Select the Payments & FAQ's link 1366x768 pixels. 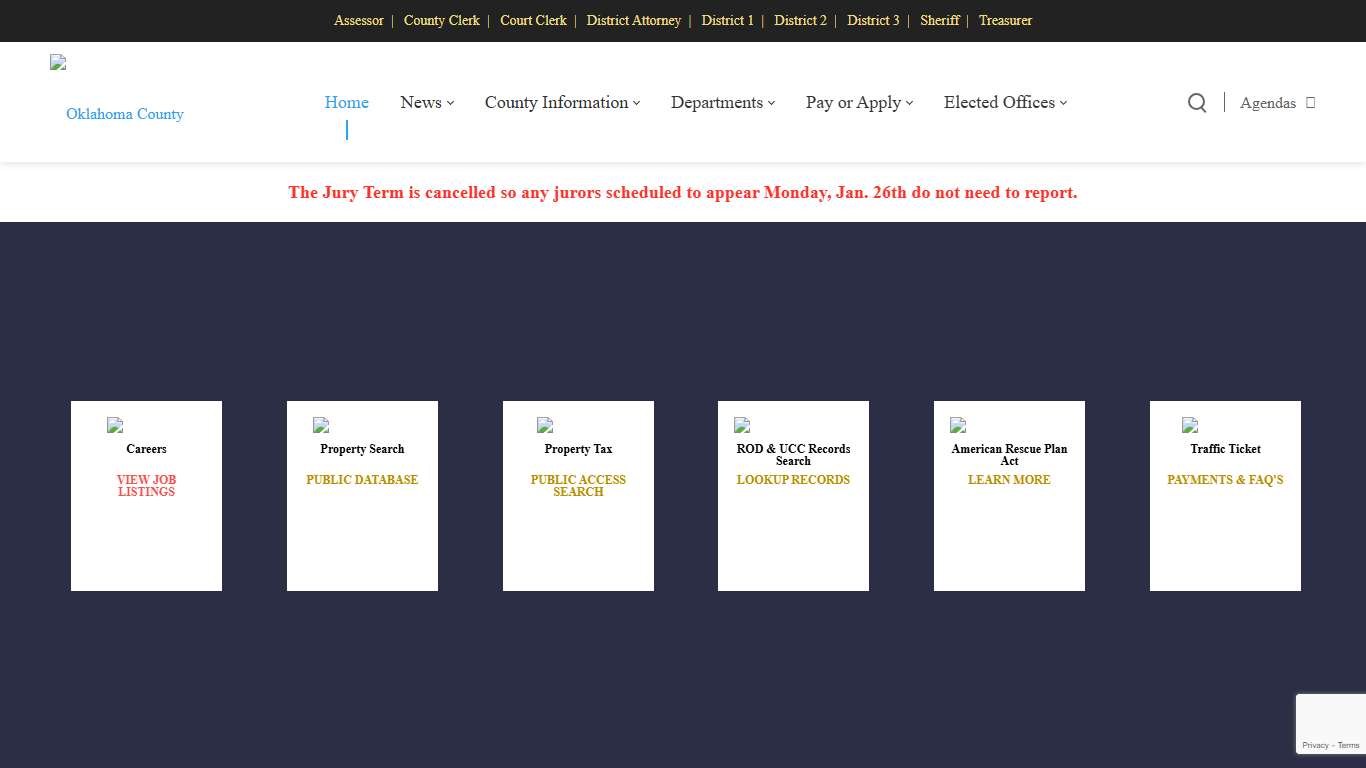pyautogui.click(x=1225, y=480)
